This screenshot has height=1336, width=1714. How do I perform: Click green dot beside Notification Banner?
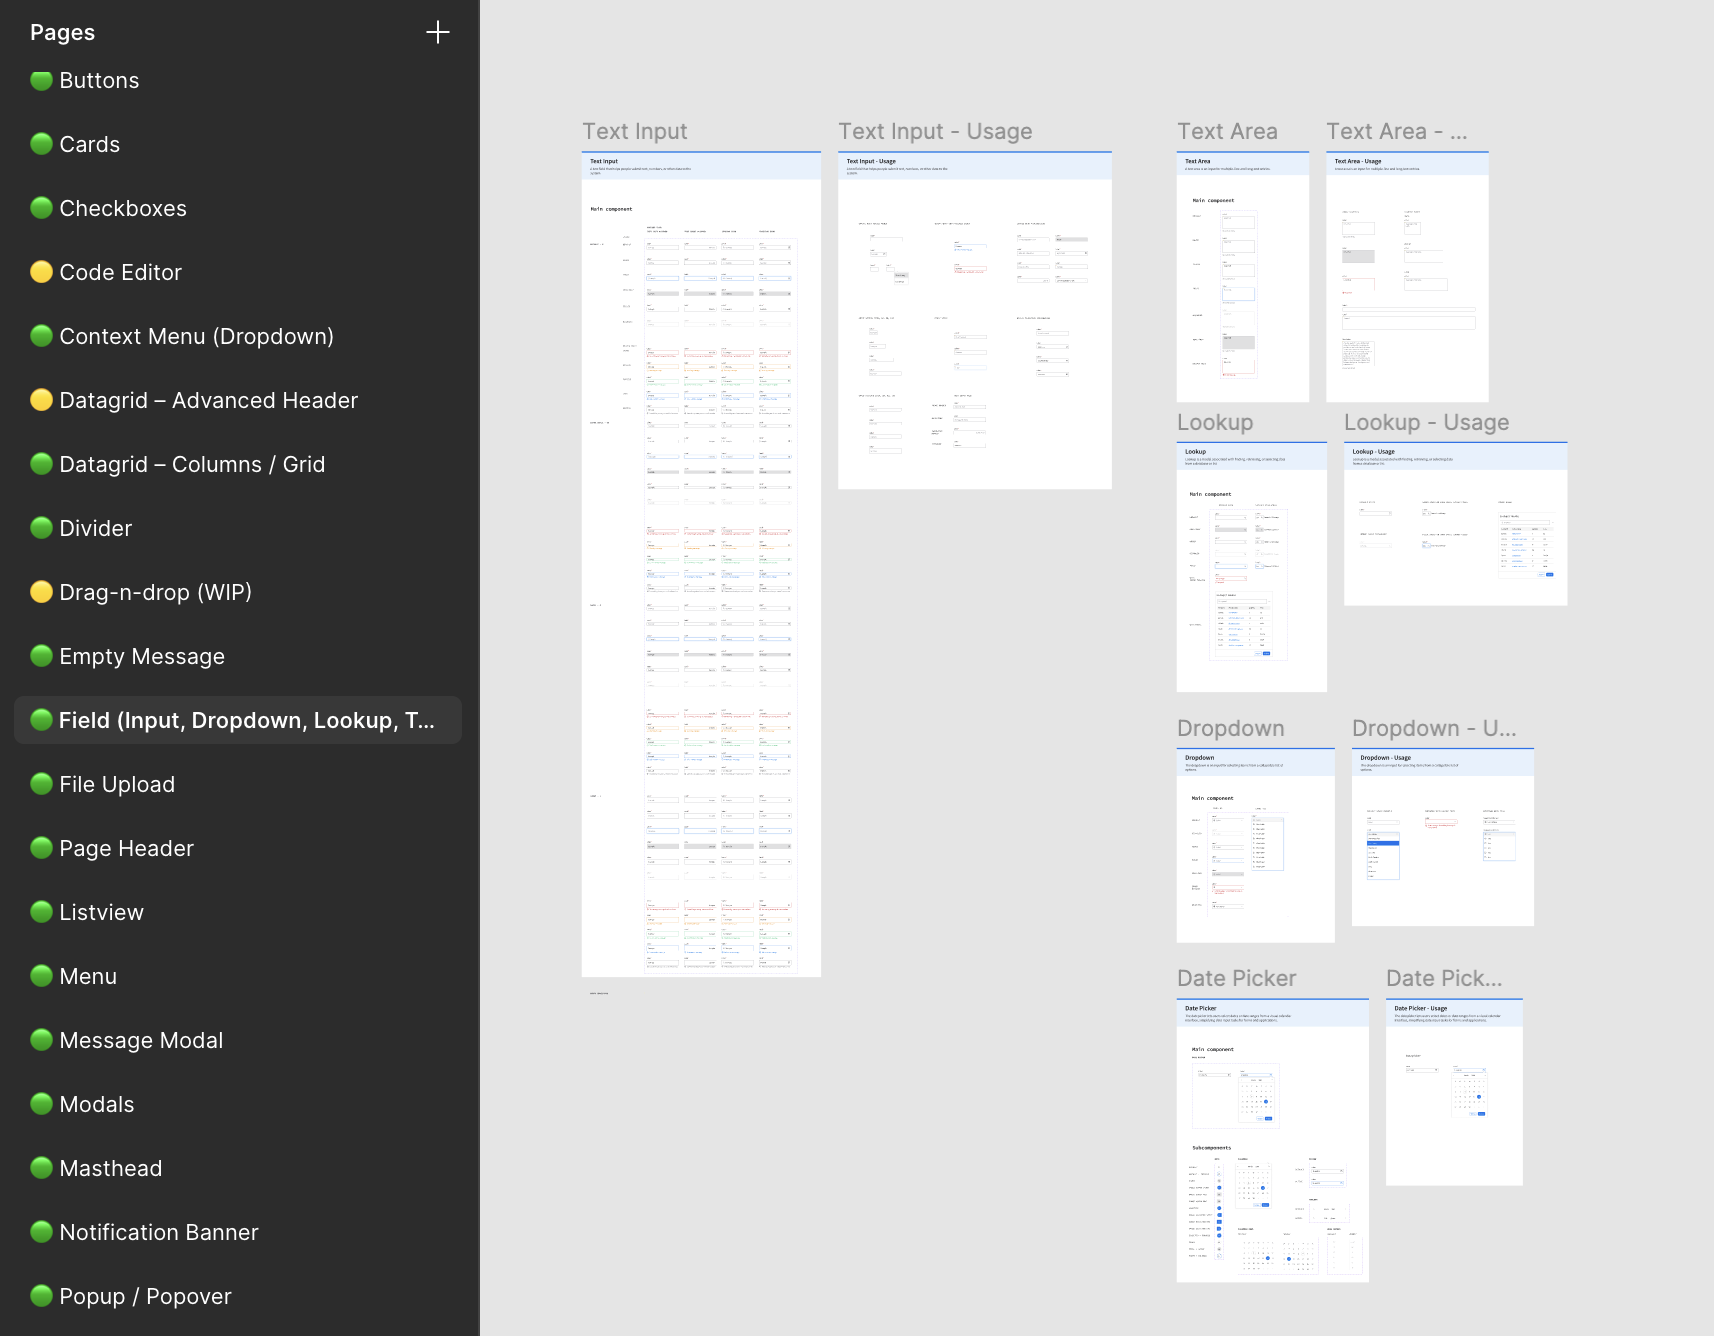[x=41, y=1232]
